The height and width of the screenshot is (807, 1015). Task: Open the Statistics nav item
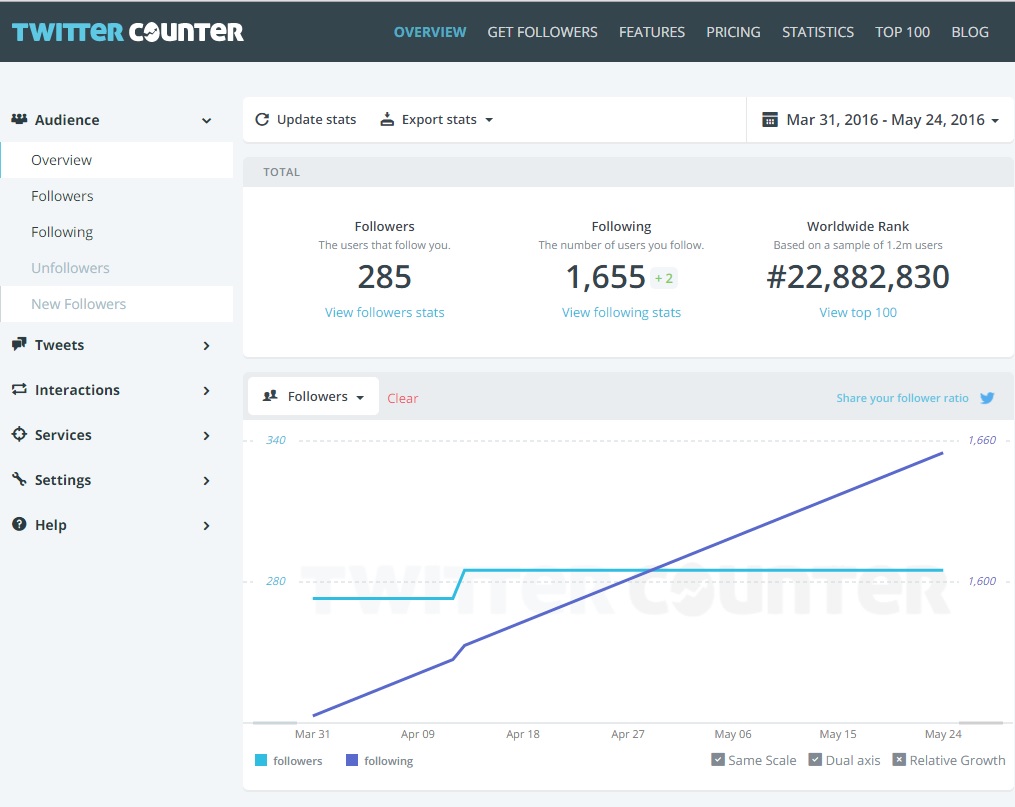818,32
